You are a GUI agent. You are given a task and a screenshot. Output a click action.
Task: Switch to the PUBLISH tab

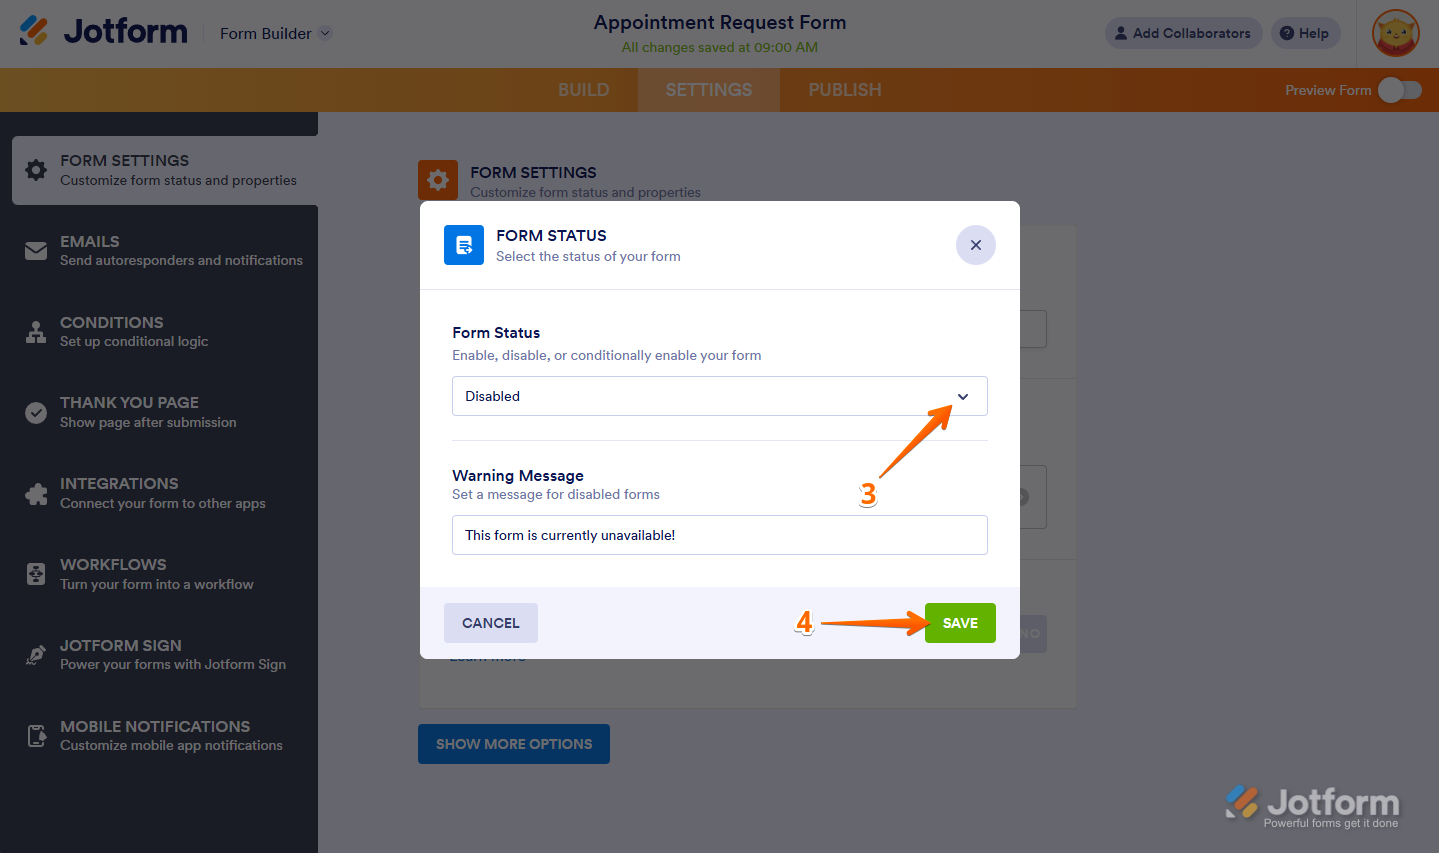coord(845,90)
